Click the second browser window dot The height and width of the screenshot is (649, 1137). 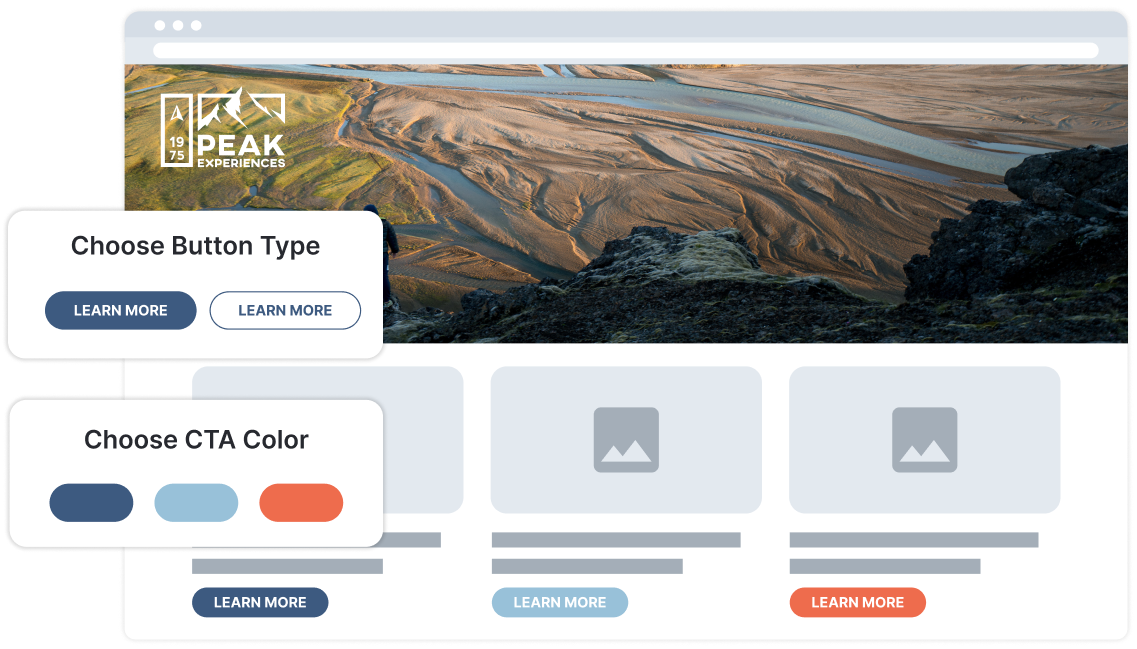tap(178, 25)
